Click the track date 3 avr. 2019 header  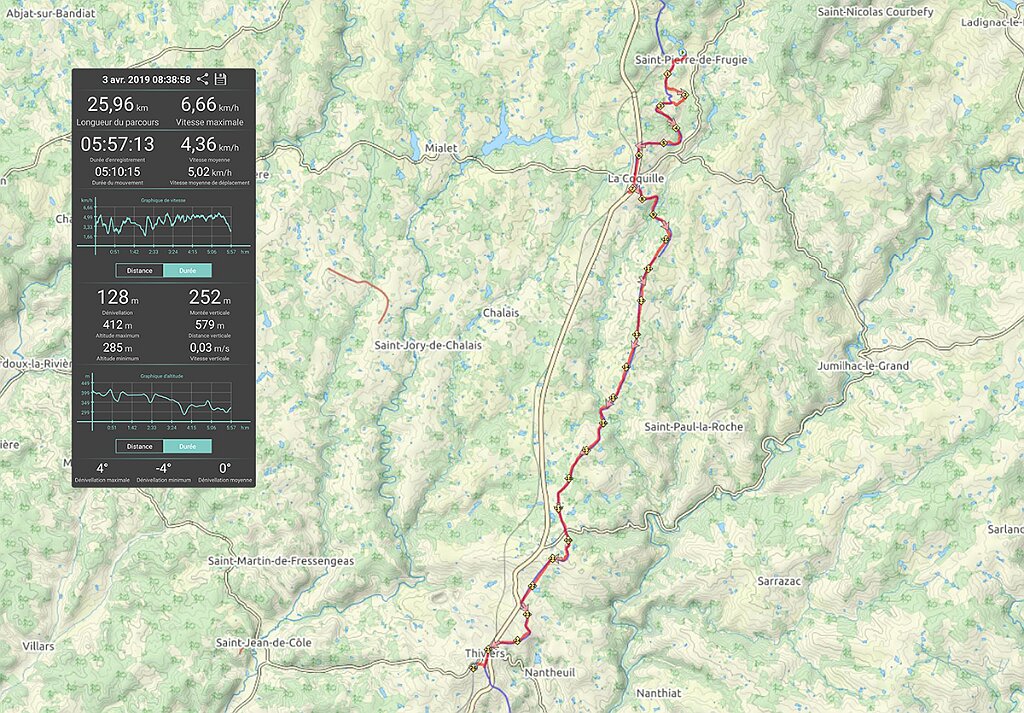coord(146,80)
